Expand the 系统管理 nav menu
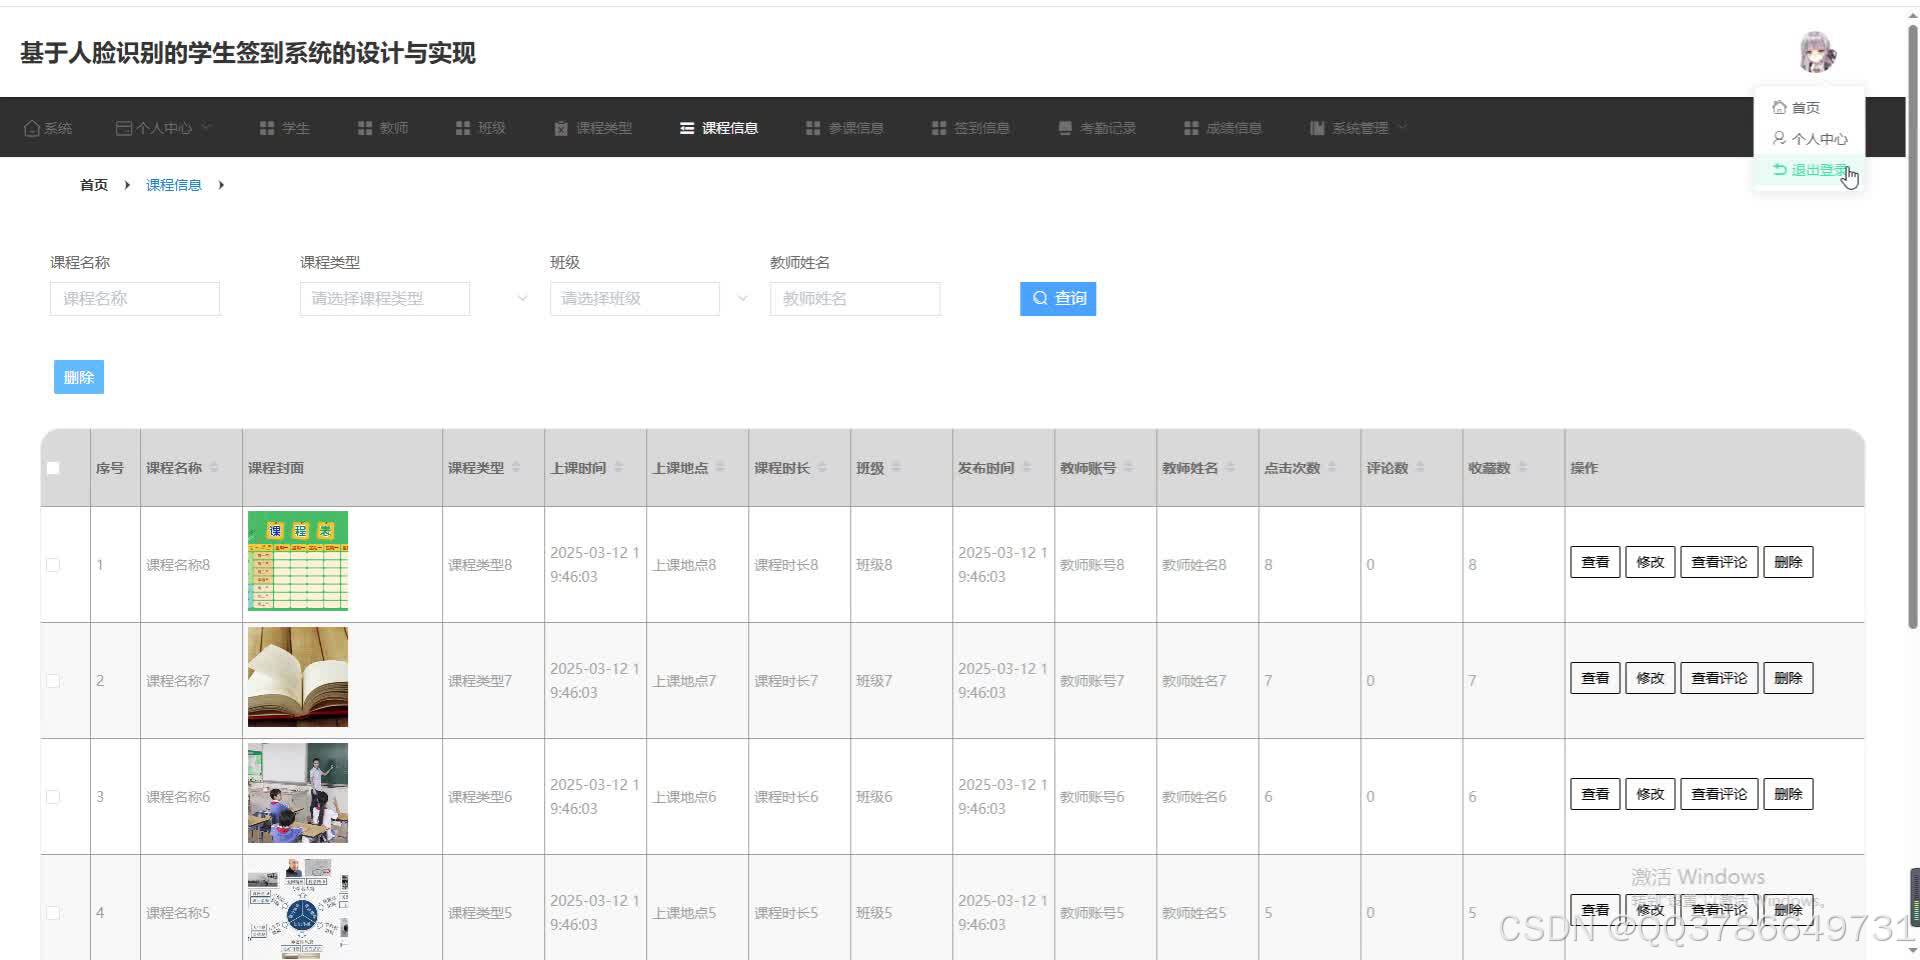1920x960 pixels. (x=1359, y=128)
